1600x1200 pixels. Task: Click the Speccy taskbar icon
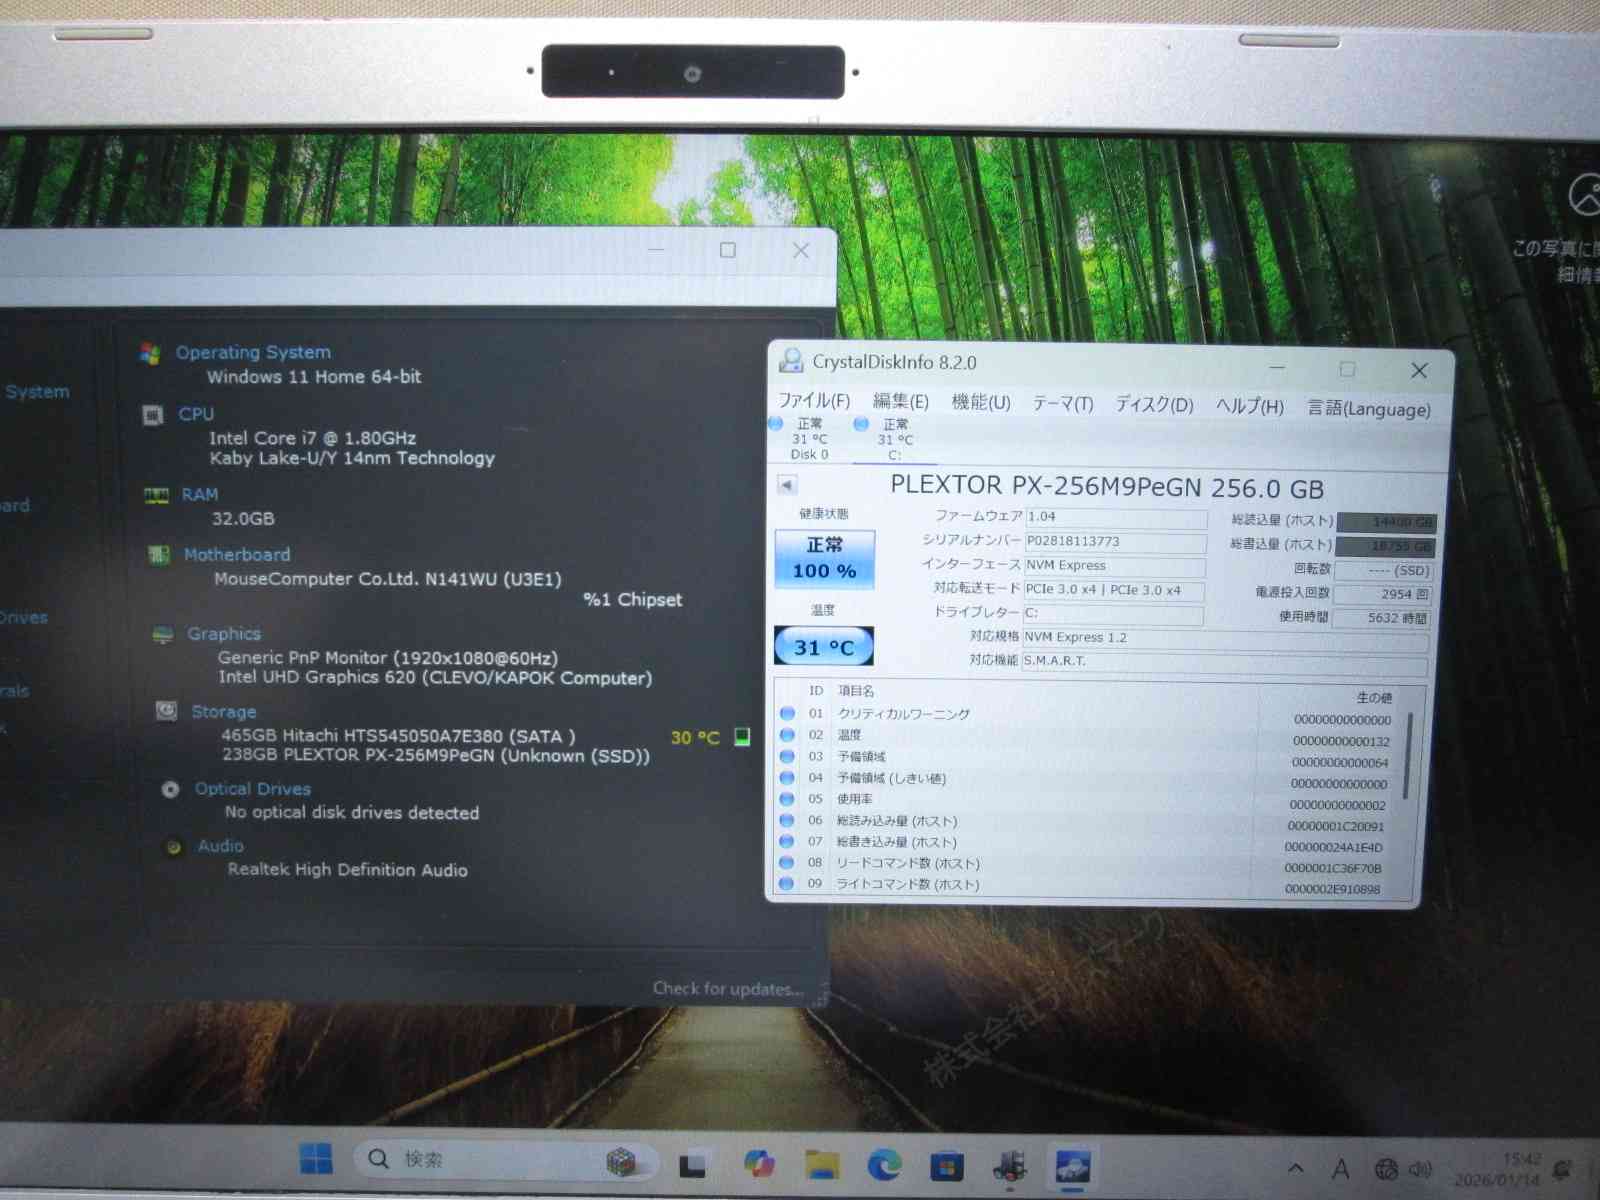click(x=1009, y=1166)
